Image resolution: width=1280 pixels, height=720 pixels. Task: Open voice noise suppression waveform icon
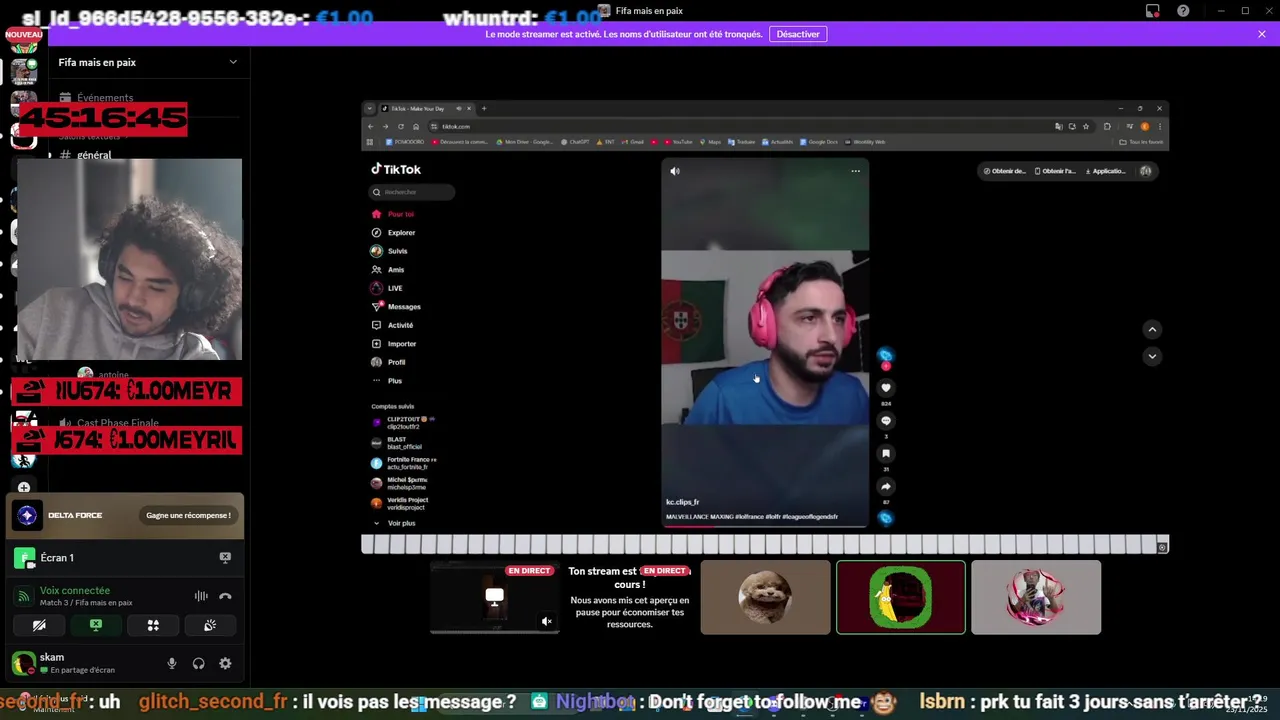pos(201,596)
